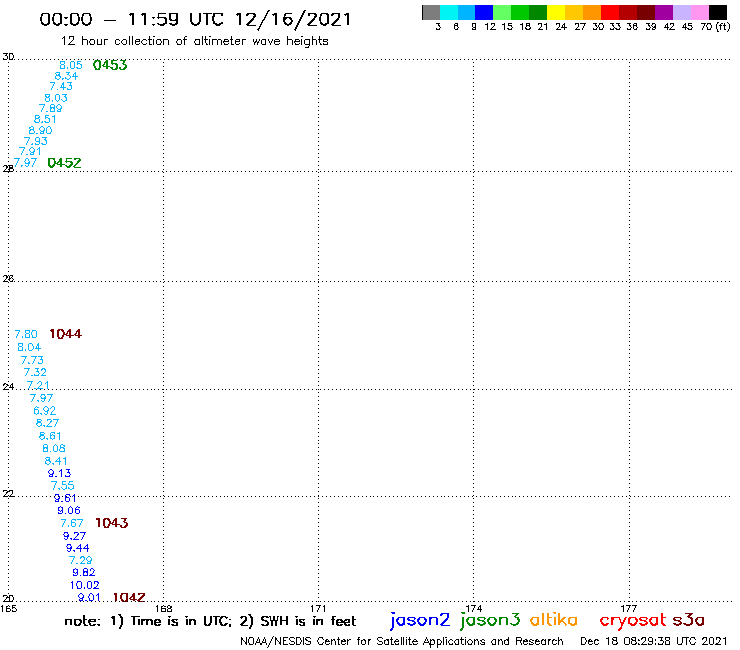This screenshot has height=650, width=740.
Task: Click the timestamp Dec 18 08:29:38 UTC 2021
Action: [654, 641]
